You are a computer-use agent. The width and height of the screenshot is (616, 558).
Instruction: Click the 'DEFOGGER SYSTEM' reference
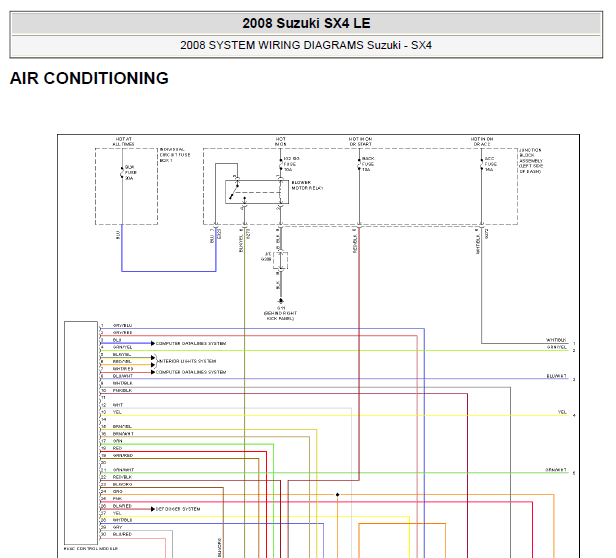[x=178, y=509]
